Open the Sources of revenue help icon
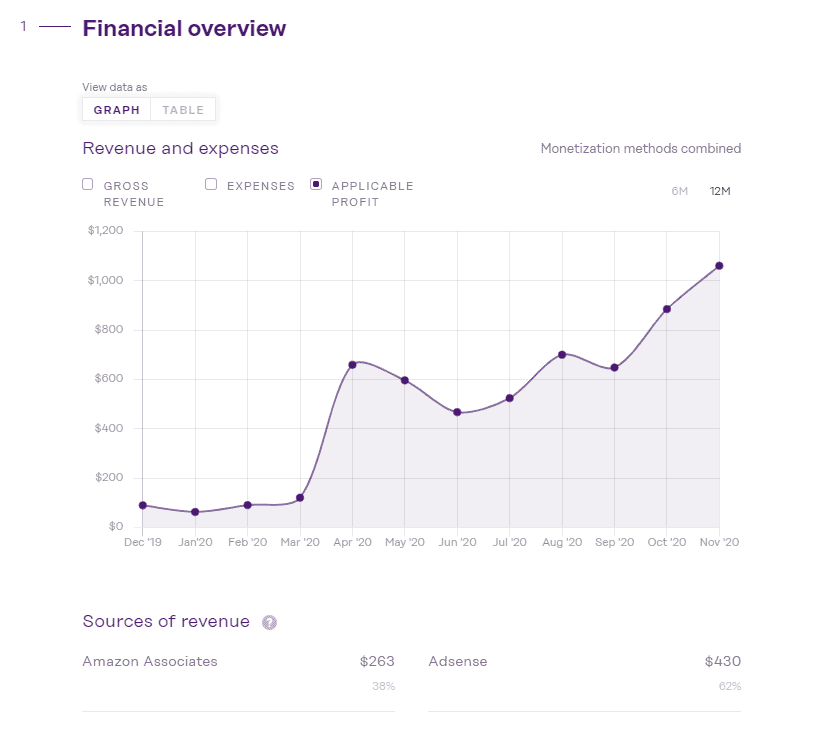 pos(269,623)
